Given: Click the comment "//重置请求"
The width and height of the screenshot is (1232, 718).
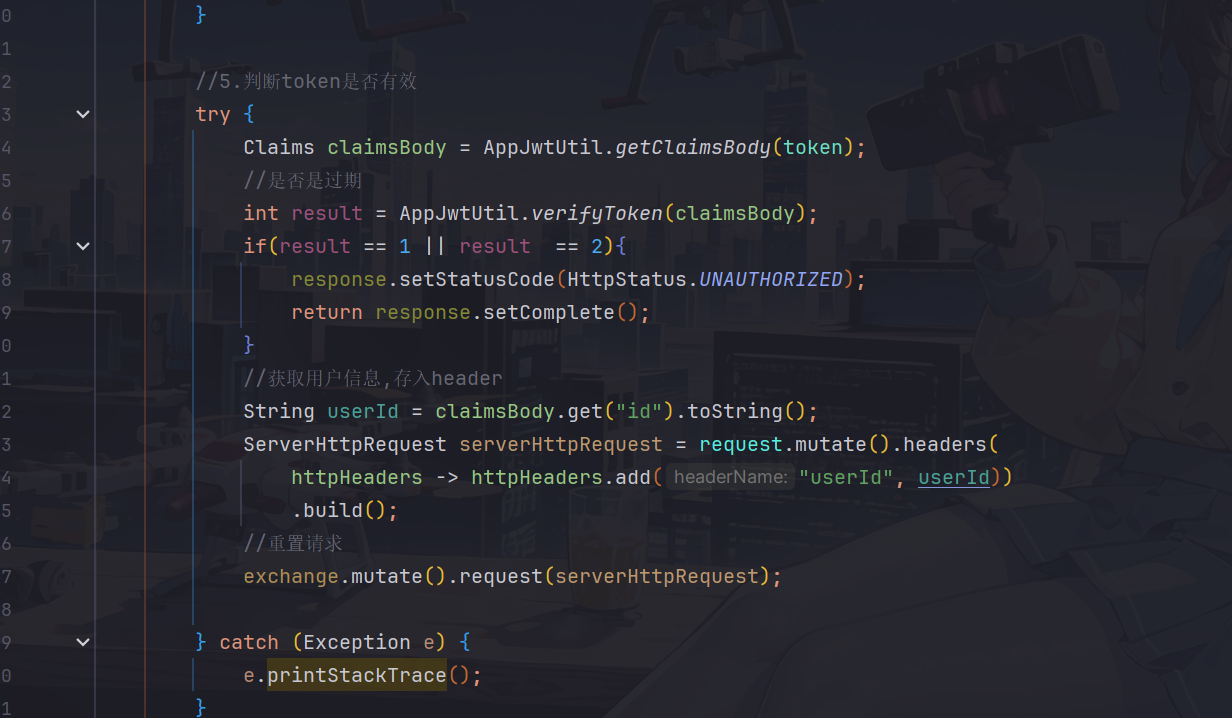Looking at the screenshot, I should 293,543.
